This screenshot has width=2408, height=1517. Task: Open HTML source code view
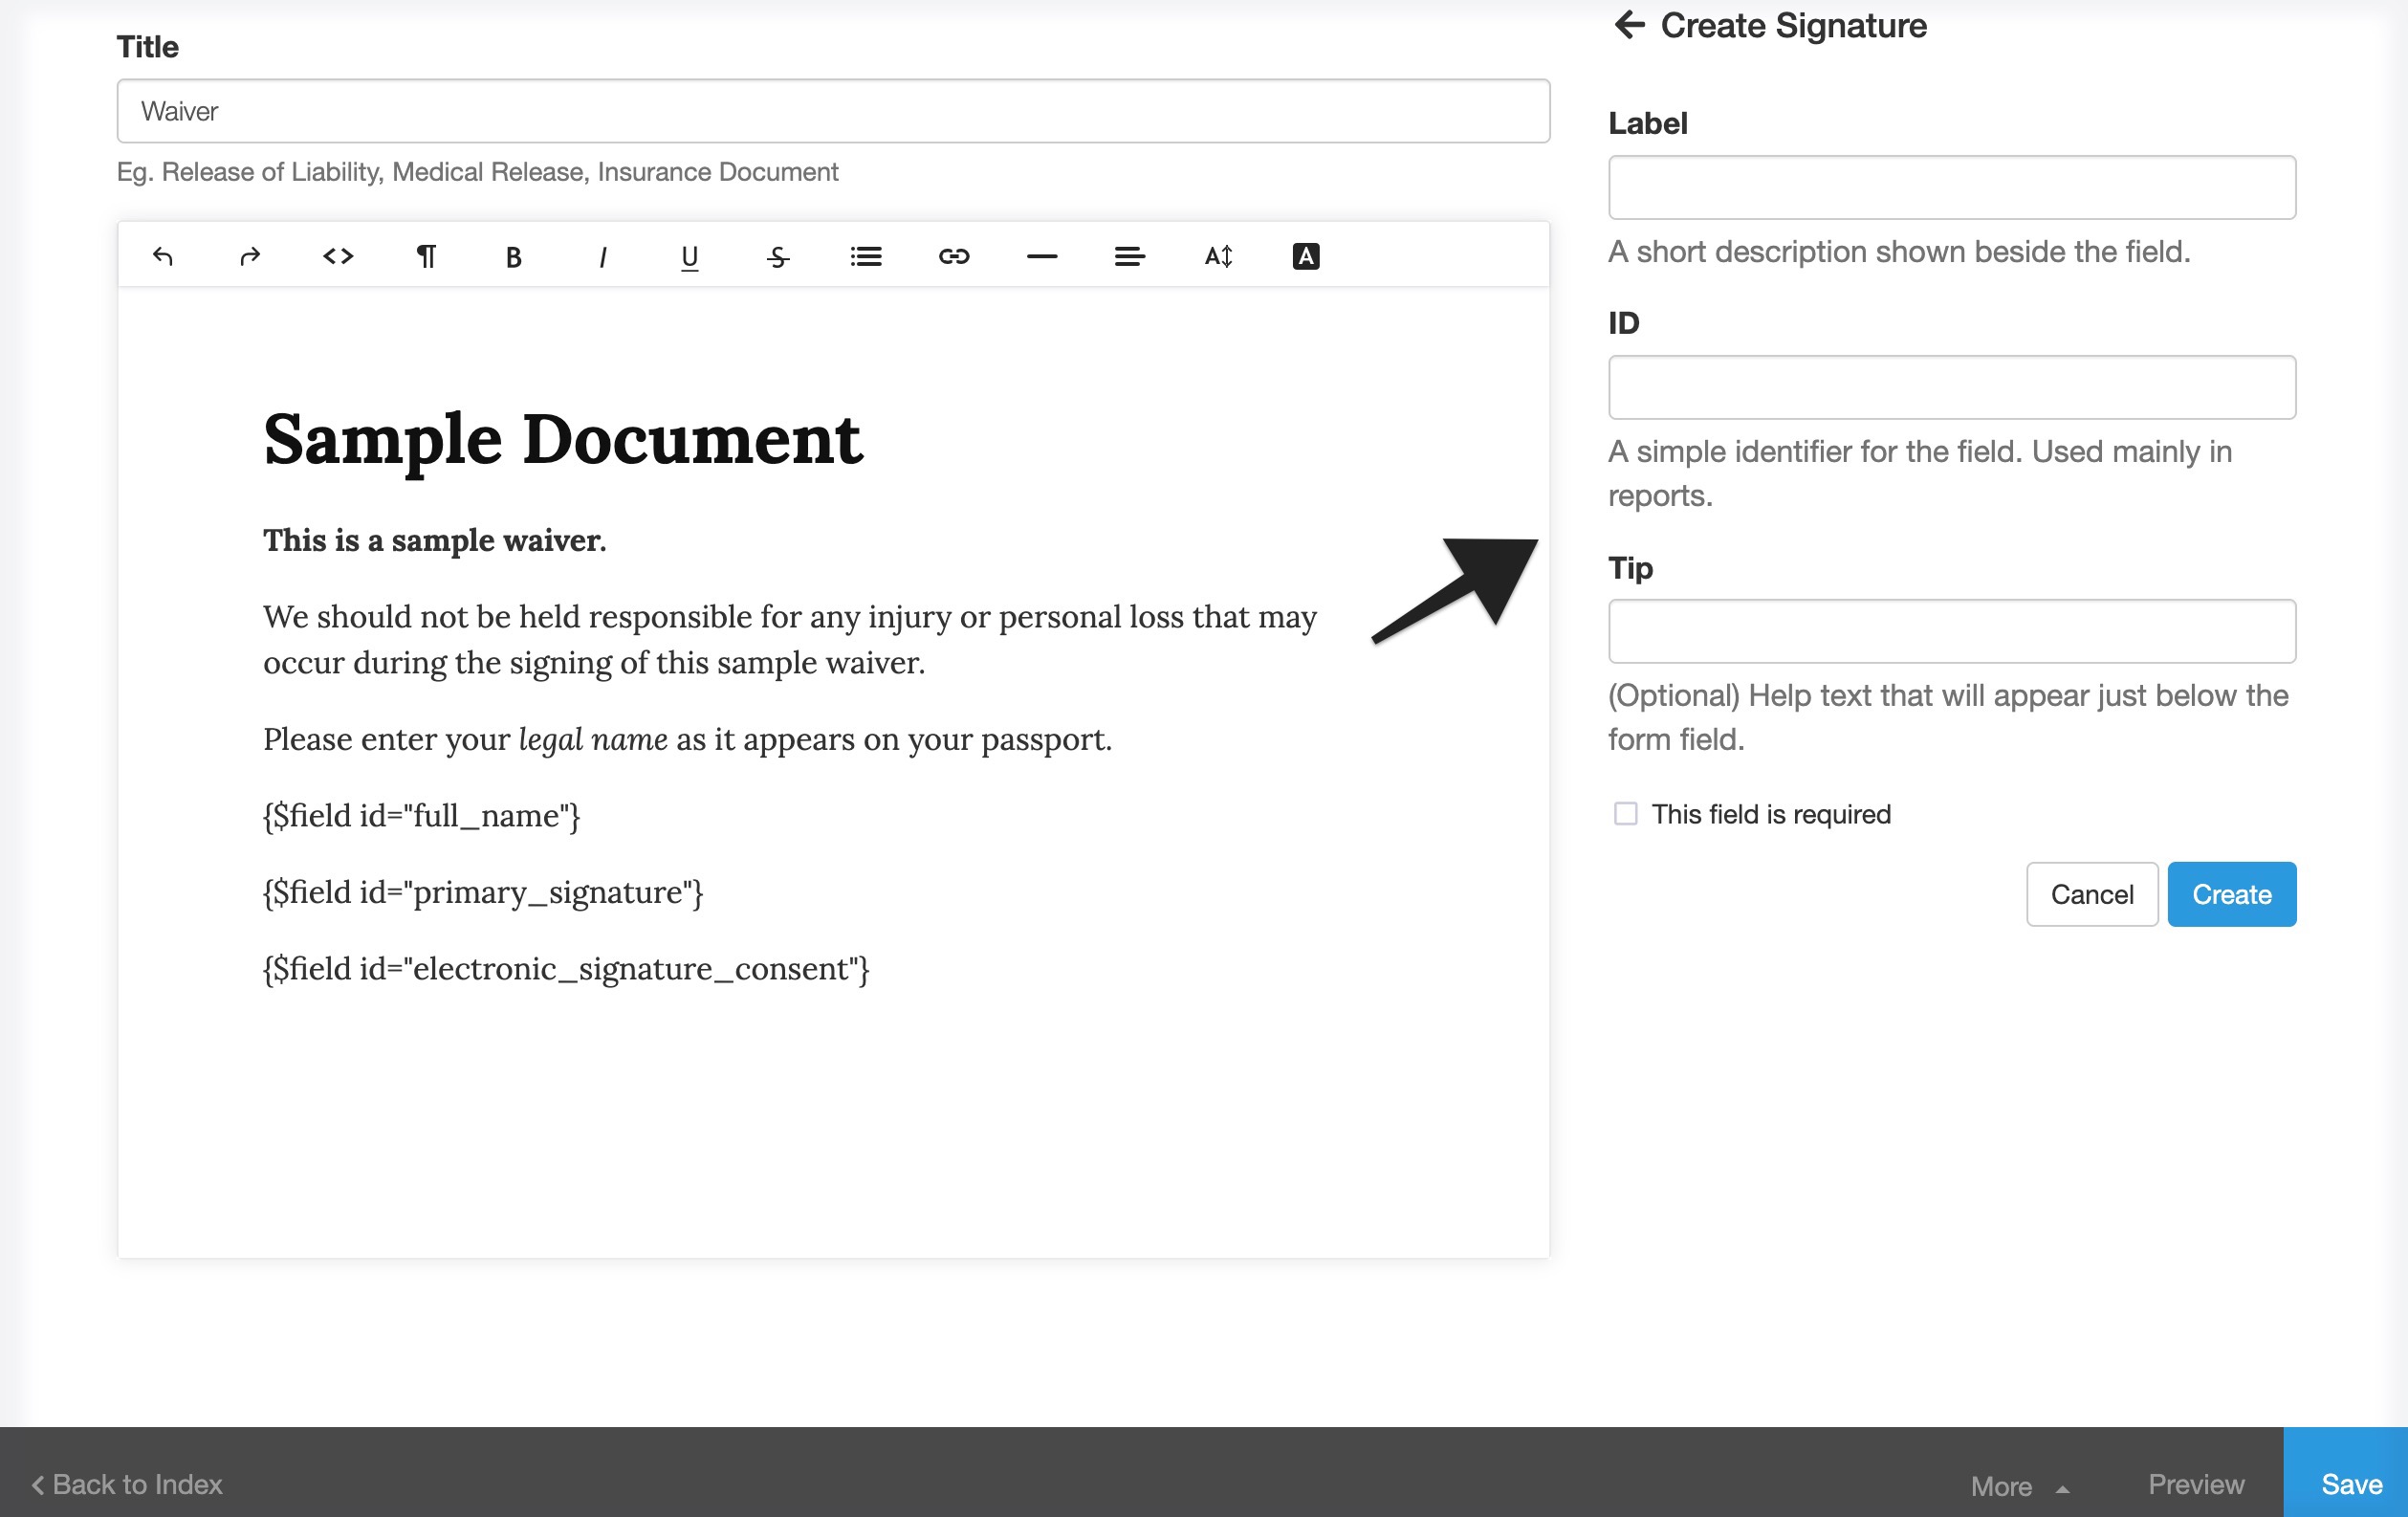[x=338, y=257]
